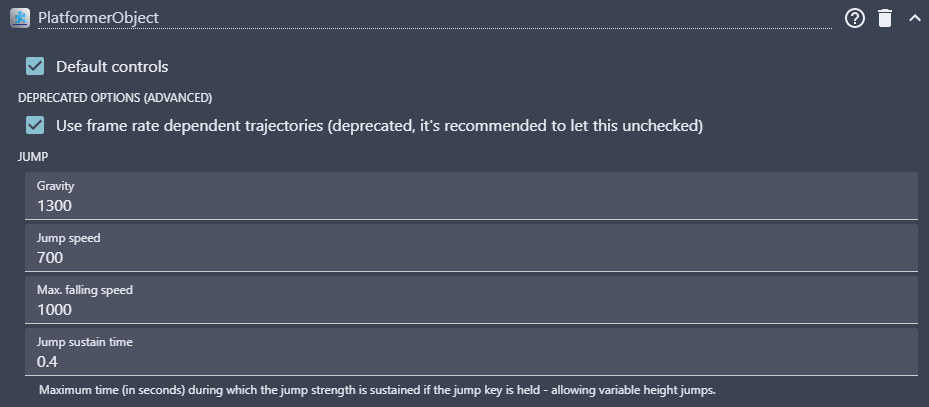Delete the PlatformerObject behavior with trash icon
This screenshot has width=929, height=407.
(885, 18)
